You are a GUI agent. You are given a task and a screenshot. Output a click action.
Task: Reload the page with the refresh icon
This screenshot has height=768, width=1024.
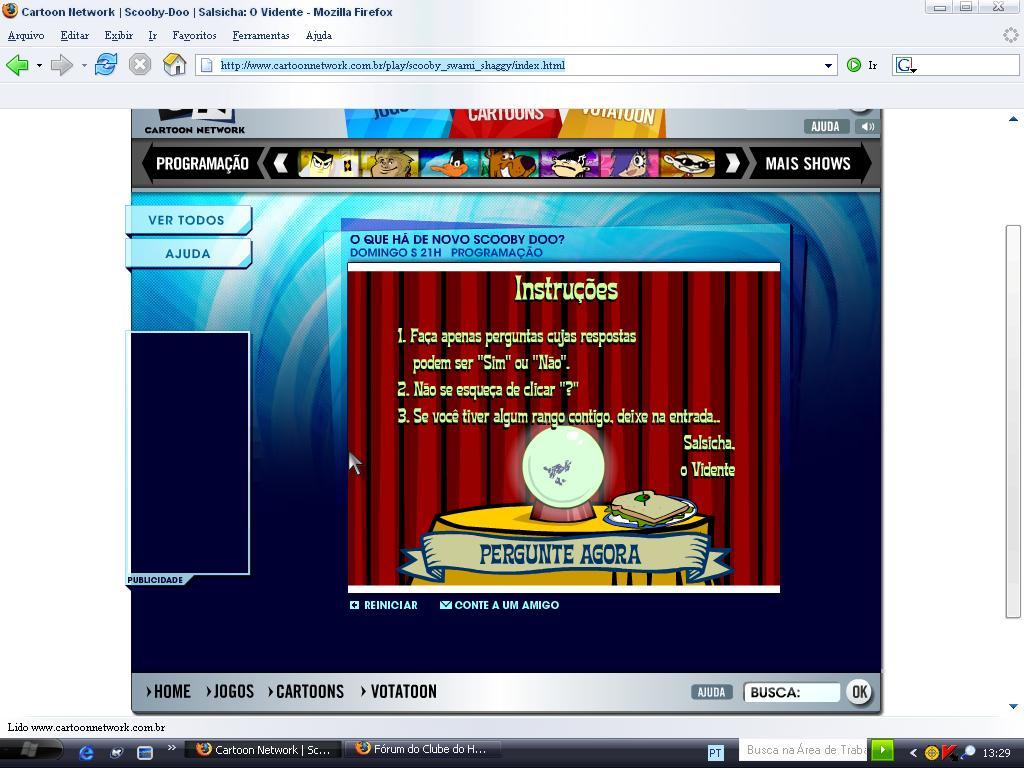[106, 65]
